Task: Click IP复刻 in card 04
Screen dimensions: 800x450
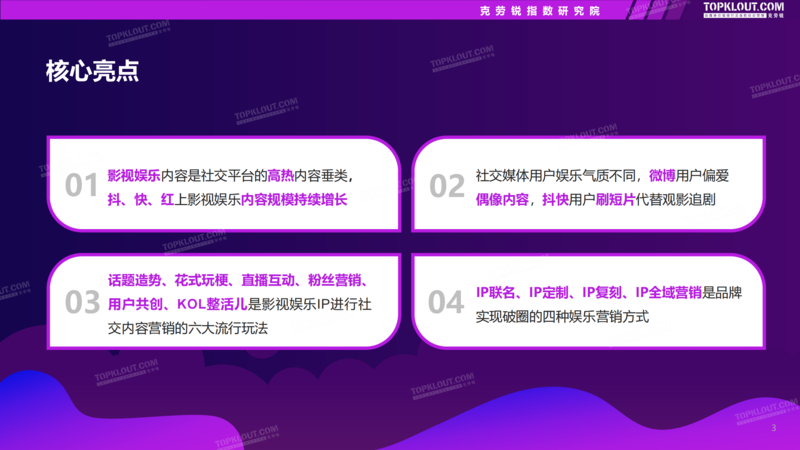Action: coord(602,292)
